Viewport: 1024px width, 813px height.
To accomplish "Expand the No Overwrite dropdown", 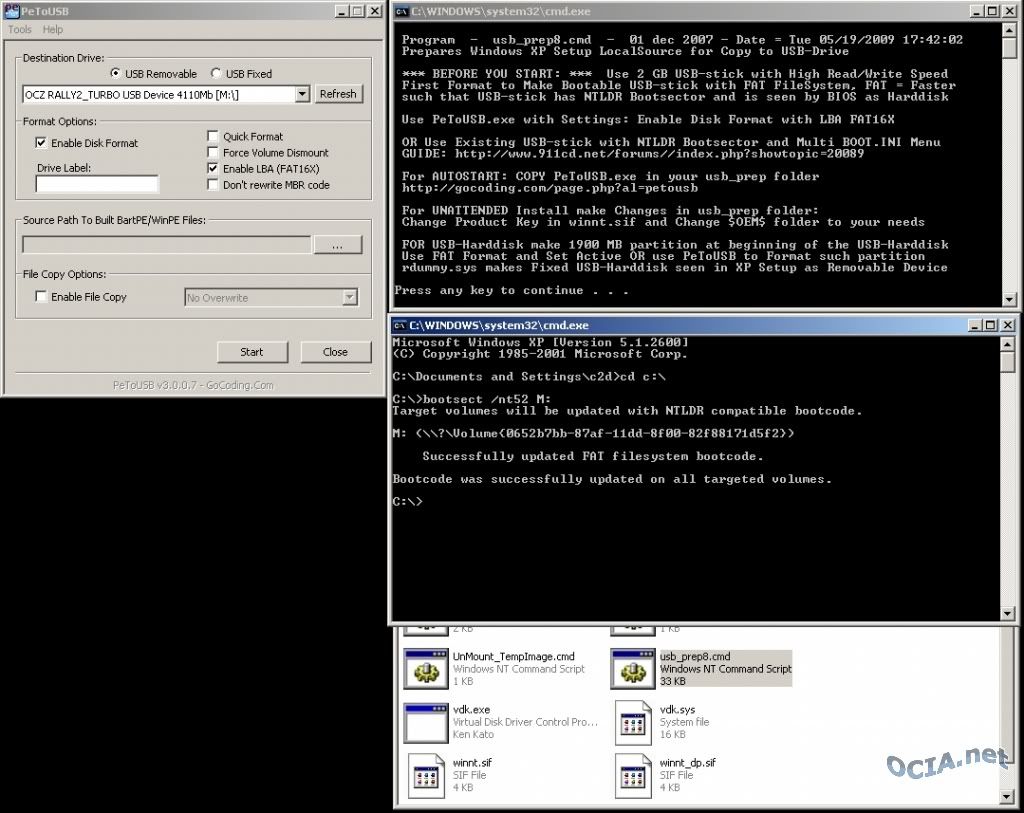I will tap(349, 297).
